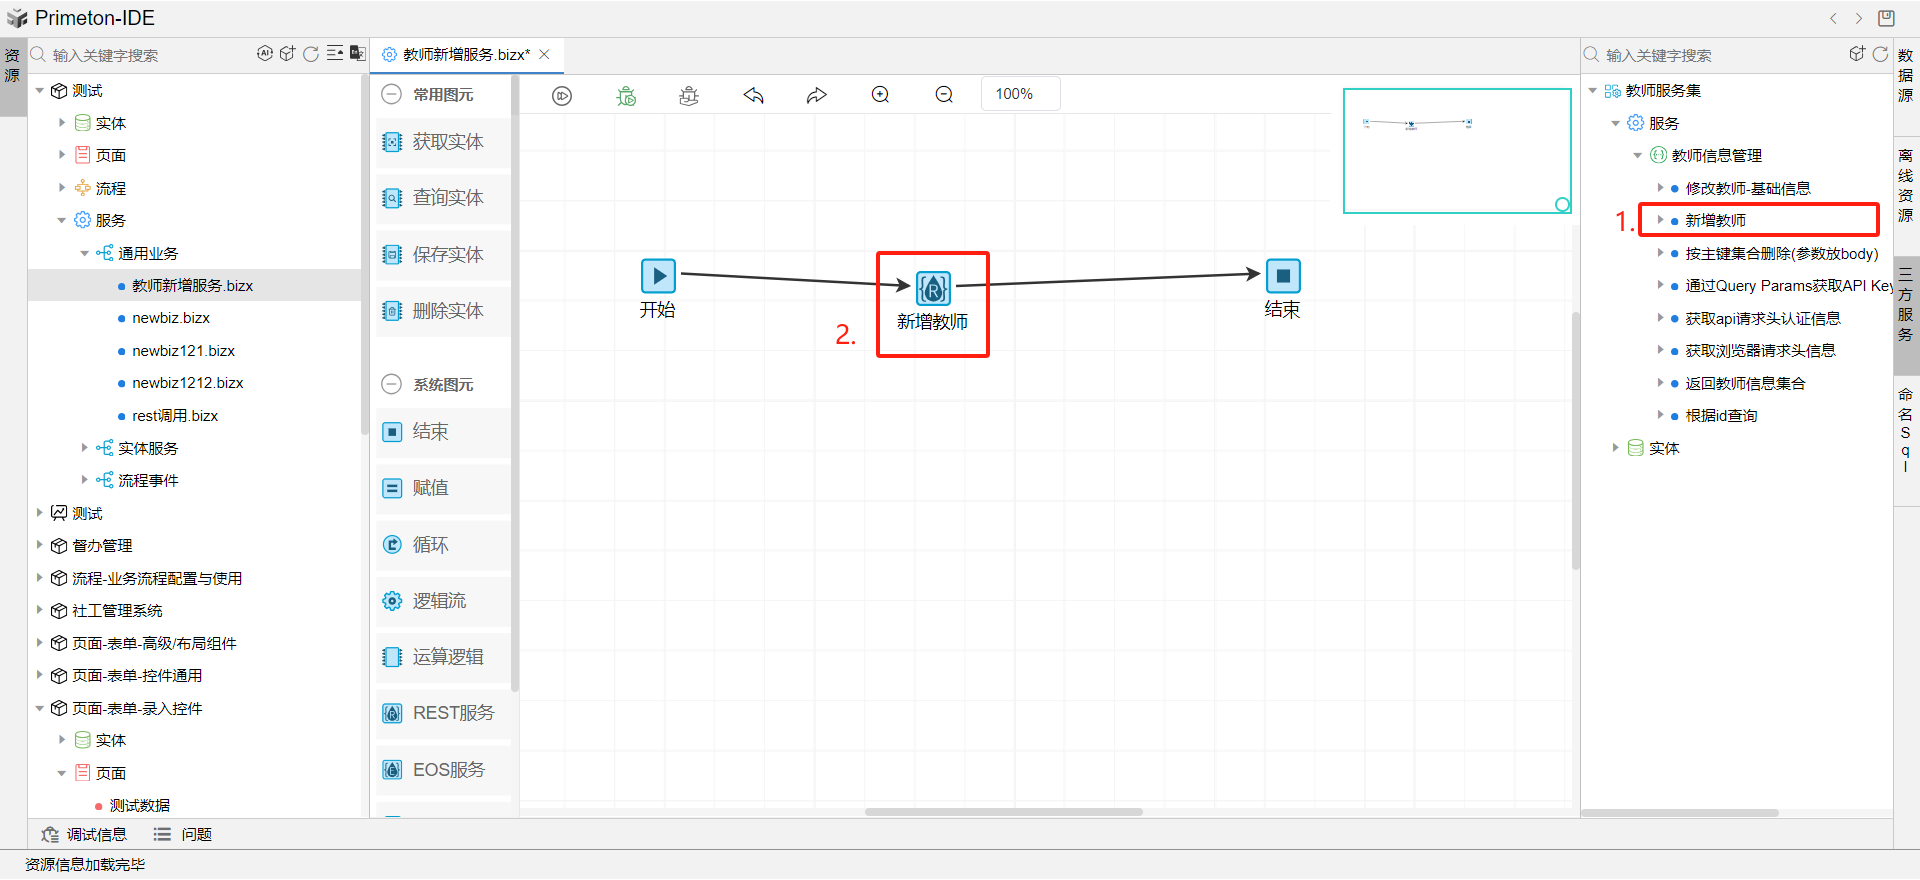Expand the 实体服务 tree node
This screenshot has height=880, width=1920.
pos(85,449)
